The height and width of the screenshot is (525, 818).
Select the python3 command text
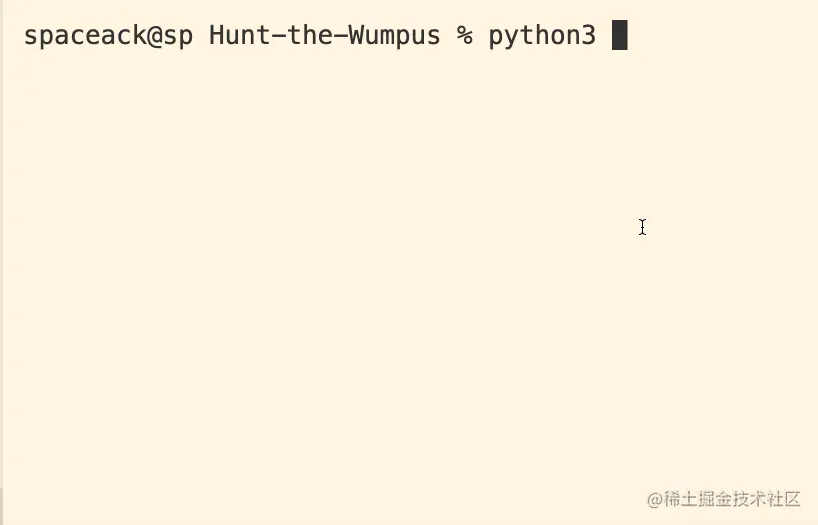pyautogui.click(x=542, y=37)
